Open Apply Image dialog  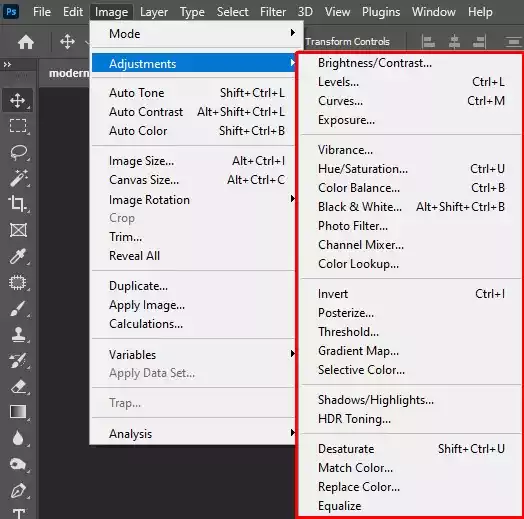tap(194, 305)
